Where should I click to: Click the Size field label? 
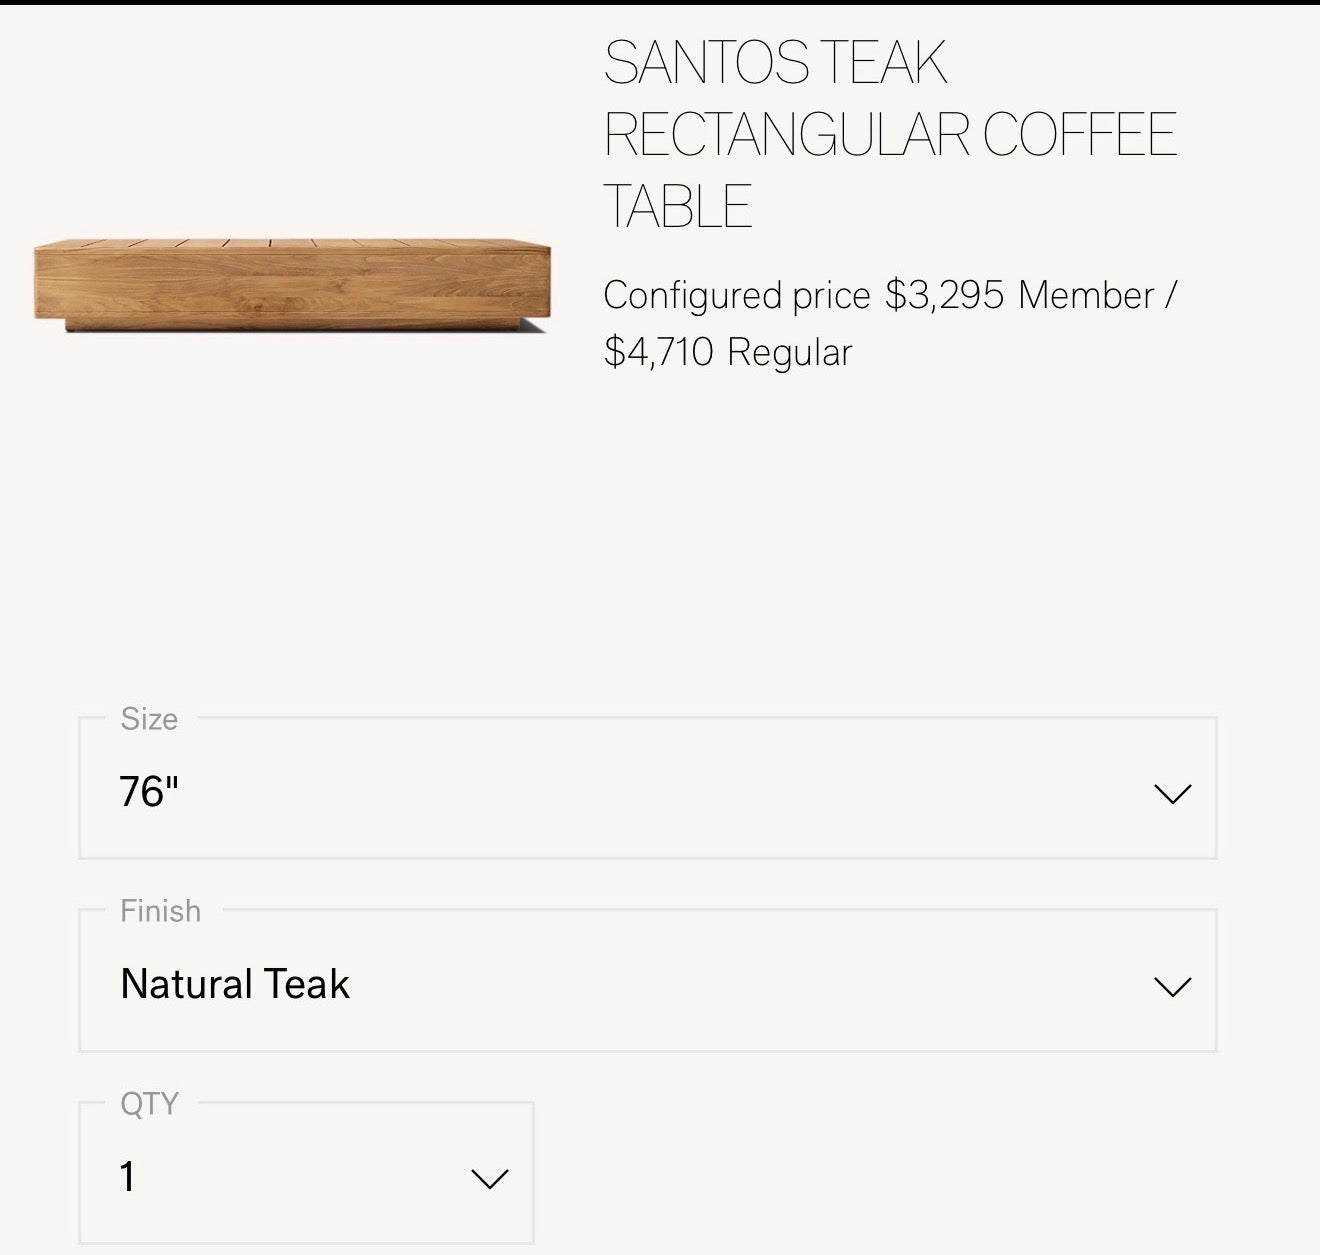149,719
